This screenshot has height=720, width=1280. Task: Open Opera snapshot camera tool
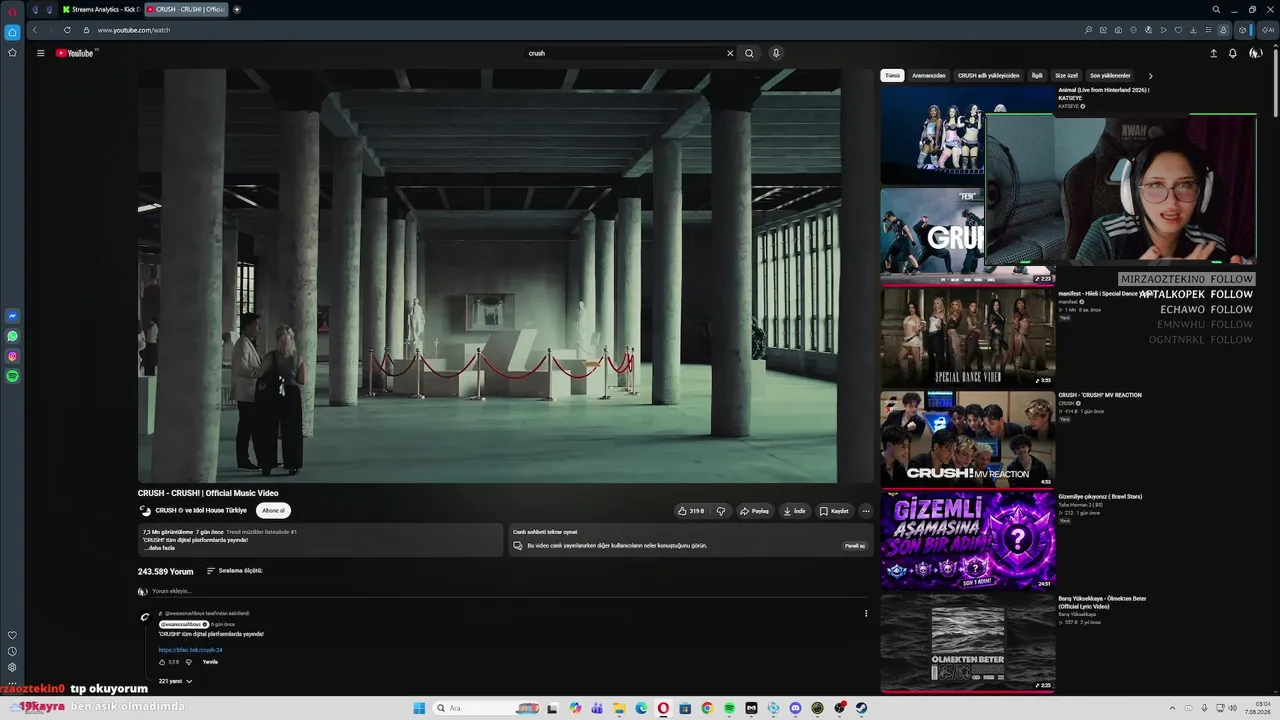1118,30
